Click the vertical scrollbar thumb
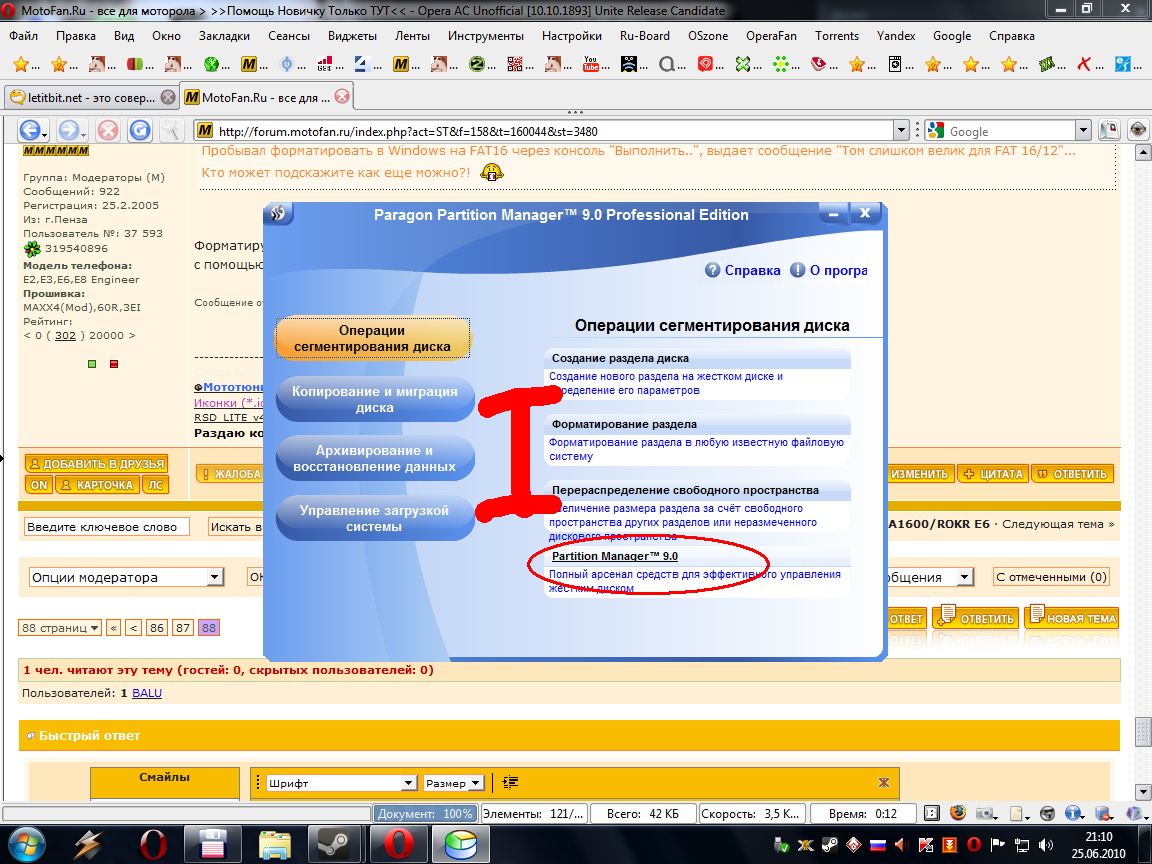Image resolution: width=1152 pixels, height=864 pixels. coord(1142,730)
